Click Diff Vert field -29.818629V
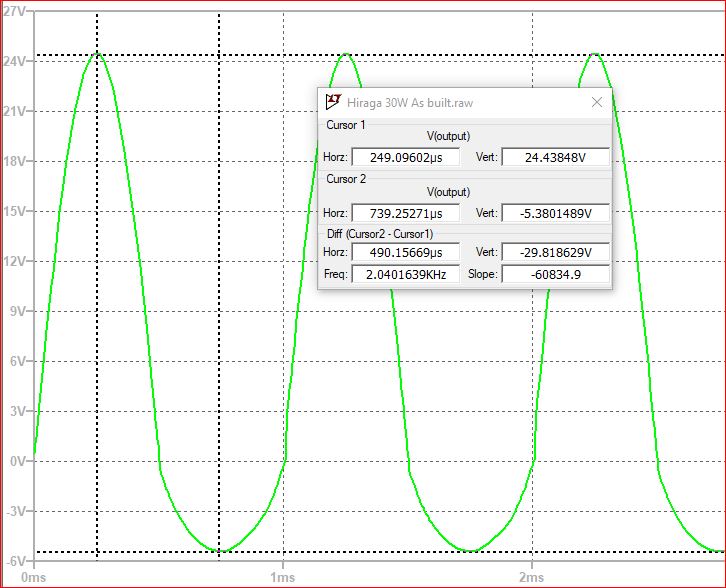Viewport: 726px width, 588px height. (x=555, y=252)
